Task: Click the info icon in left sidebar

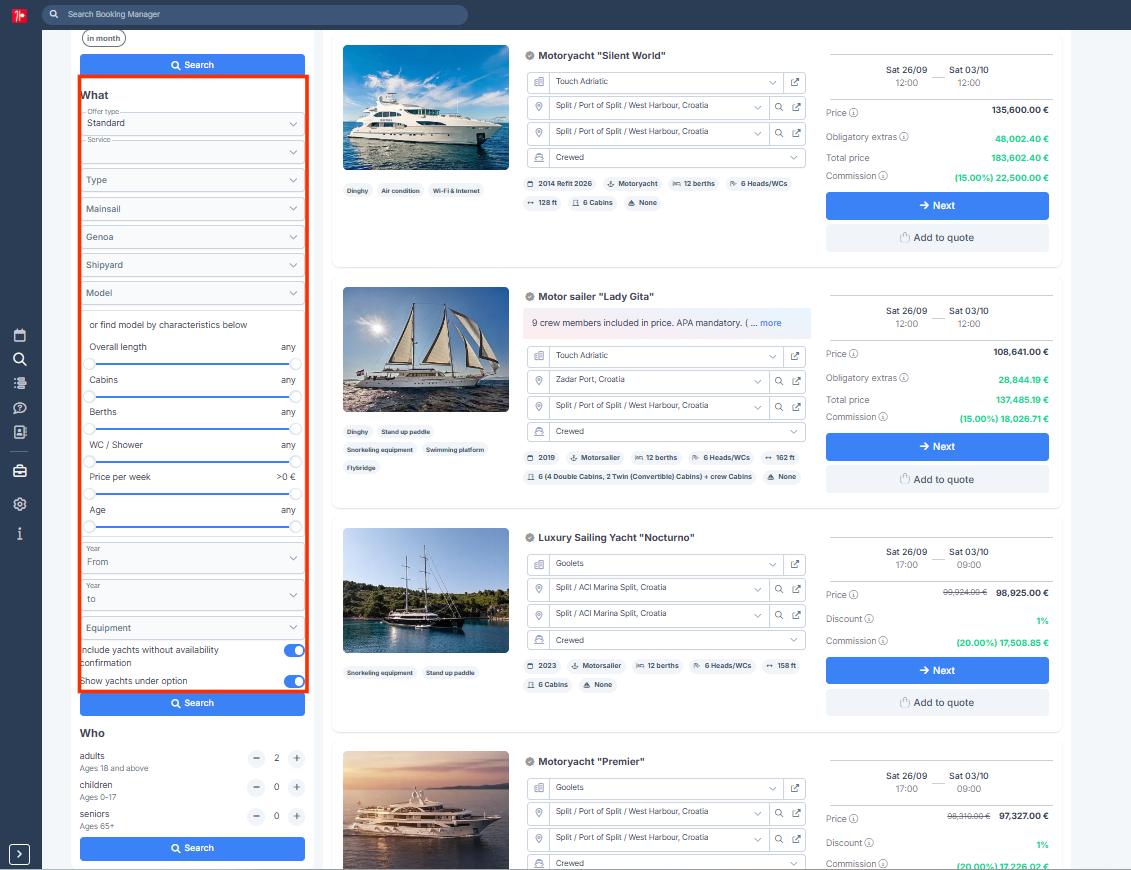Action: click(x=19, y=533)
